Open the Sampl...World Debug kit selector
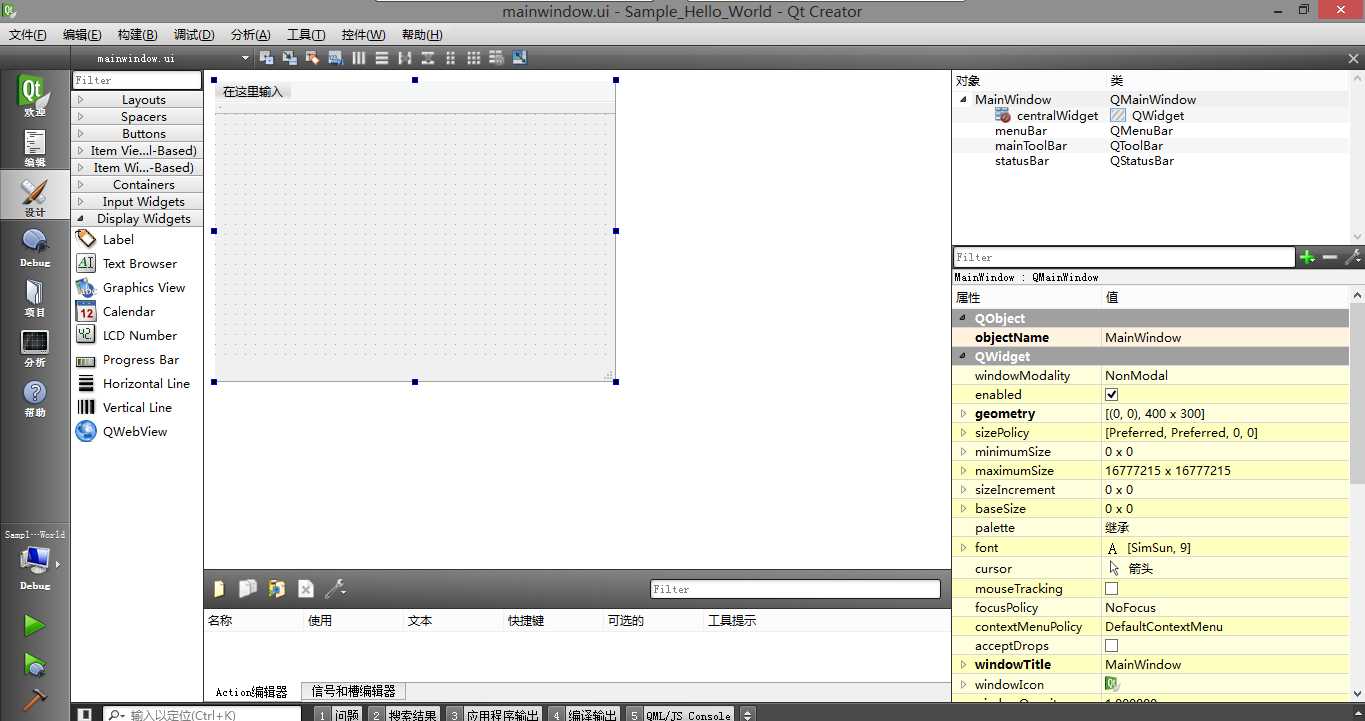The image size is (1365, 721). coord(35,560)
